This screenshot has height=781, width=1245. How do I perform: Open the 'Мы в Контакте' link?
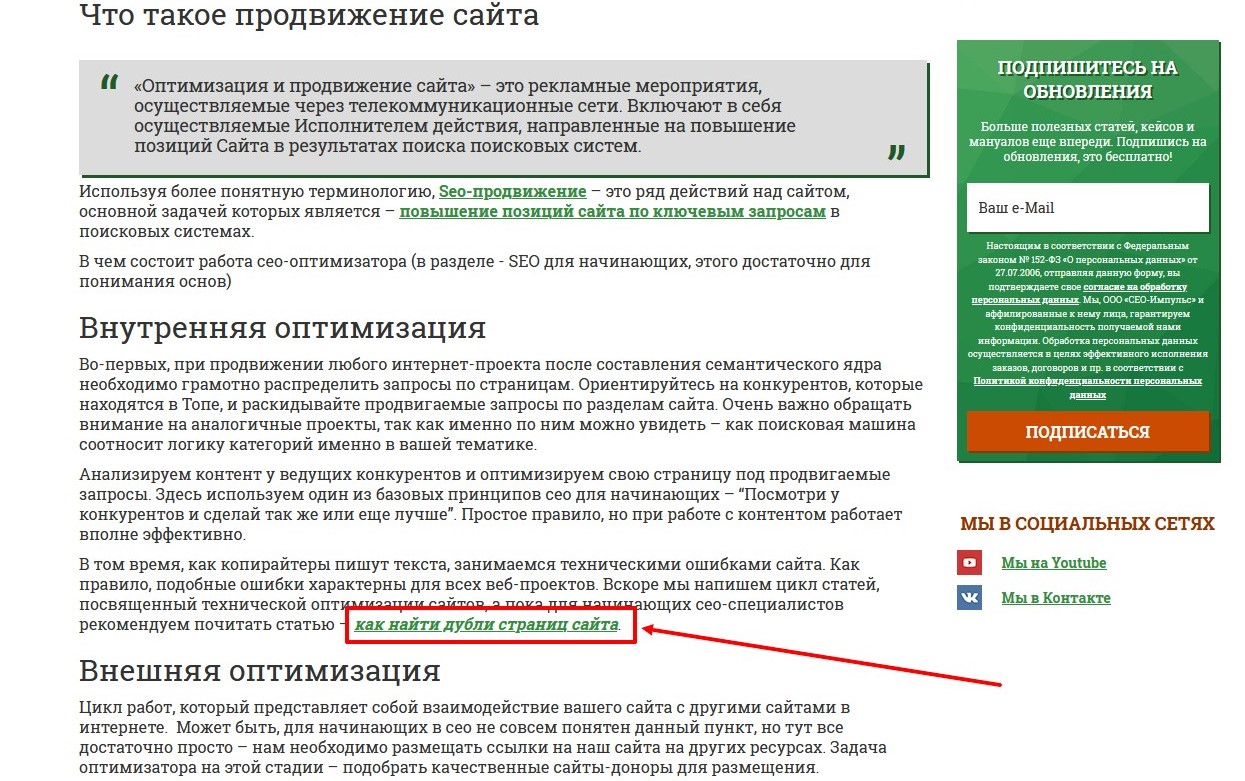tap(1055, 598)
